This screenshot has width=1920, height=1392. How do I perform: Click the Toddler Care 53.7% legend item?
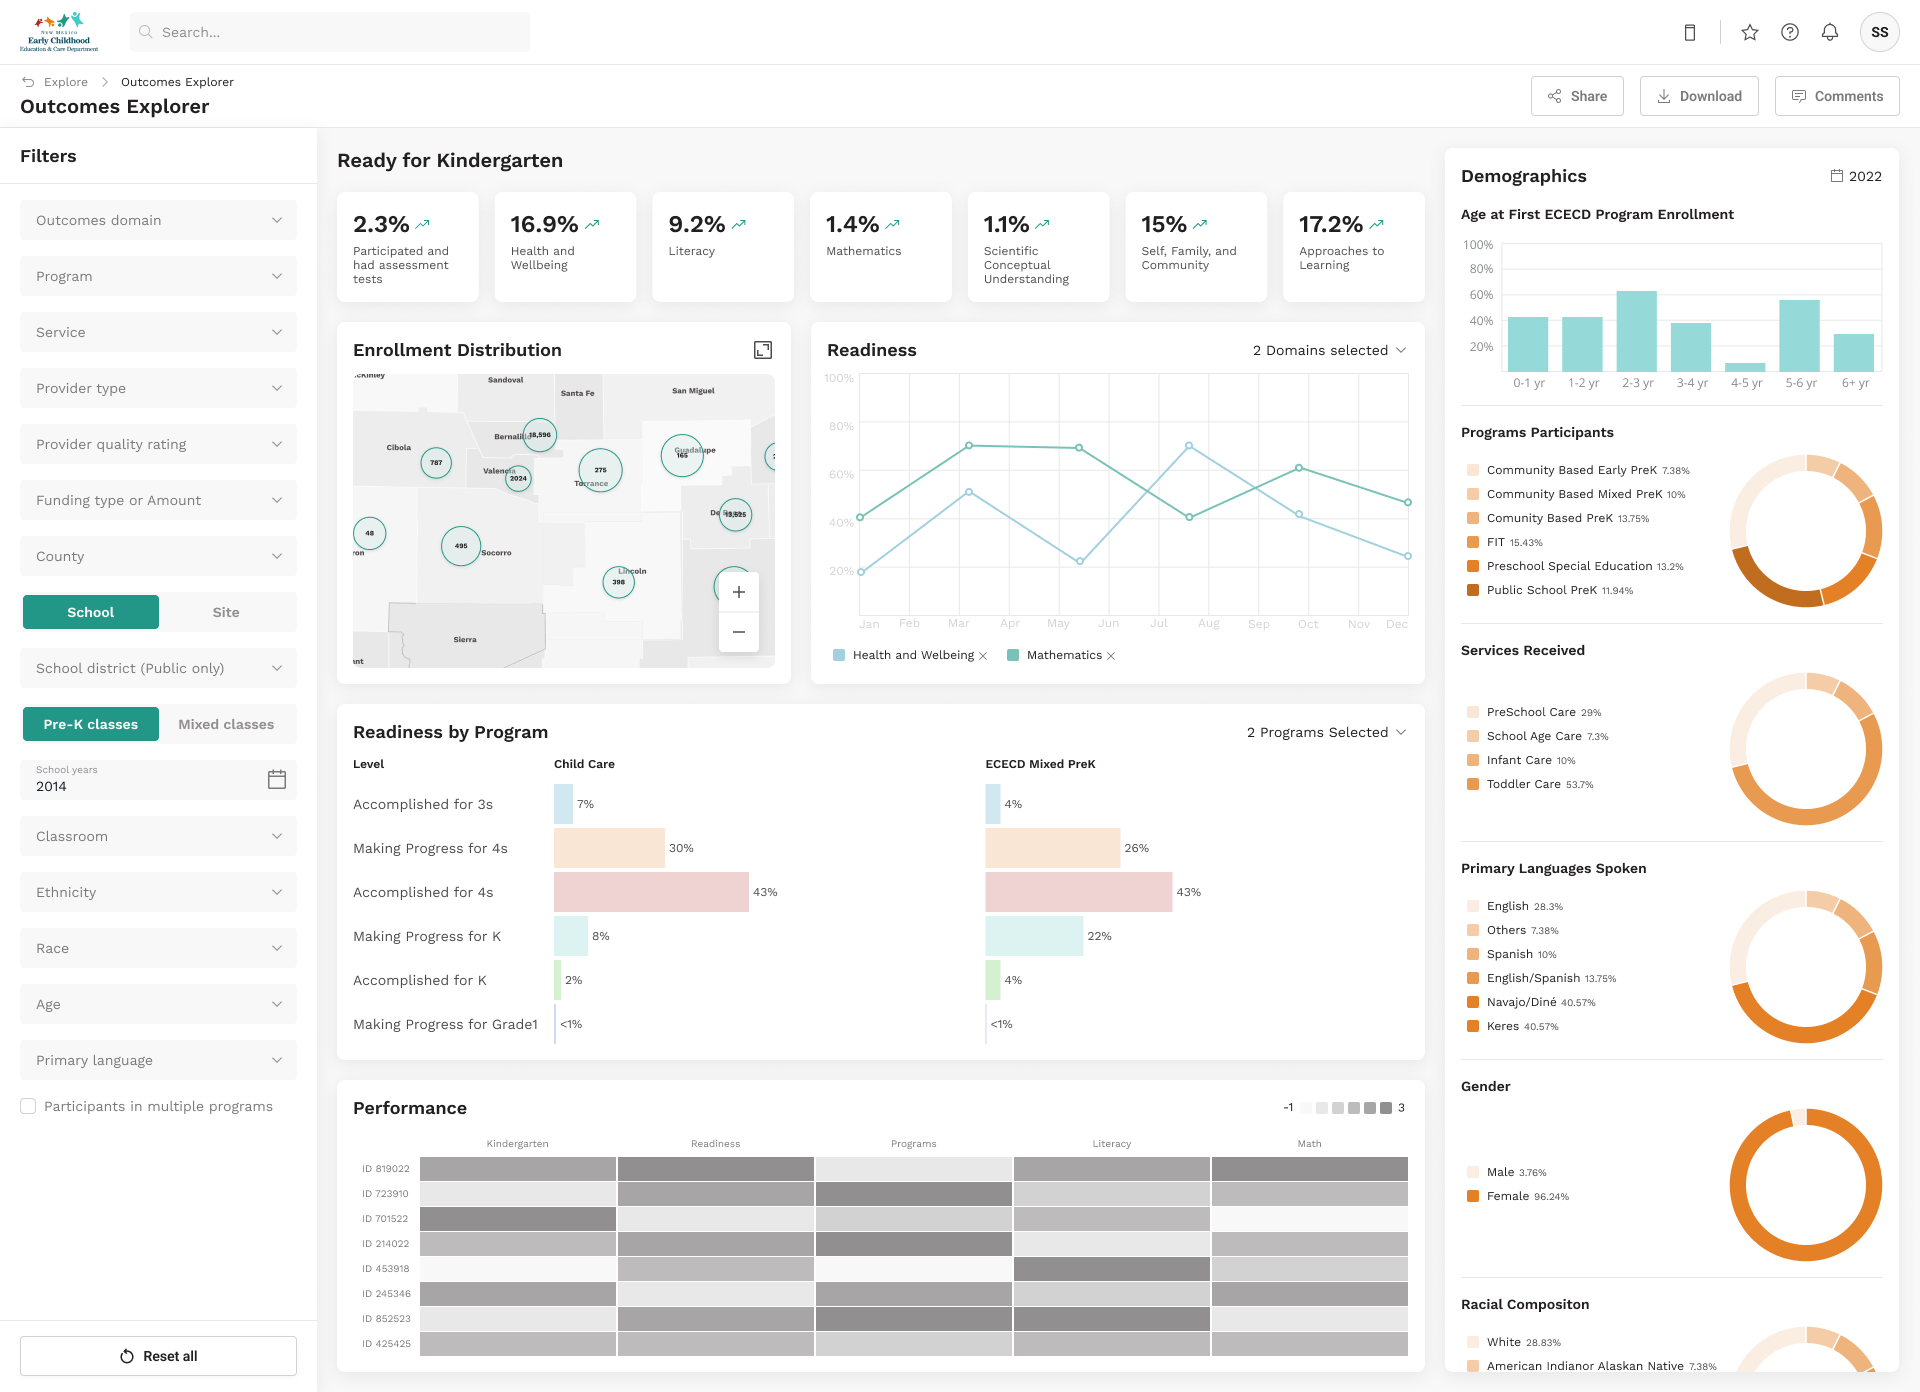click(1530, 784)
